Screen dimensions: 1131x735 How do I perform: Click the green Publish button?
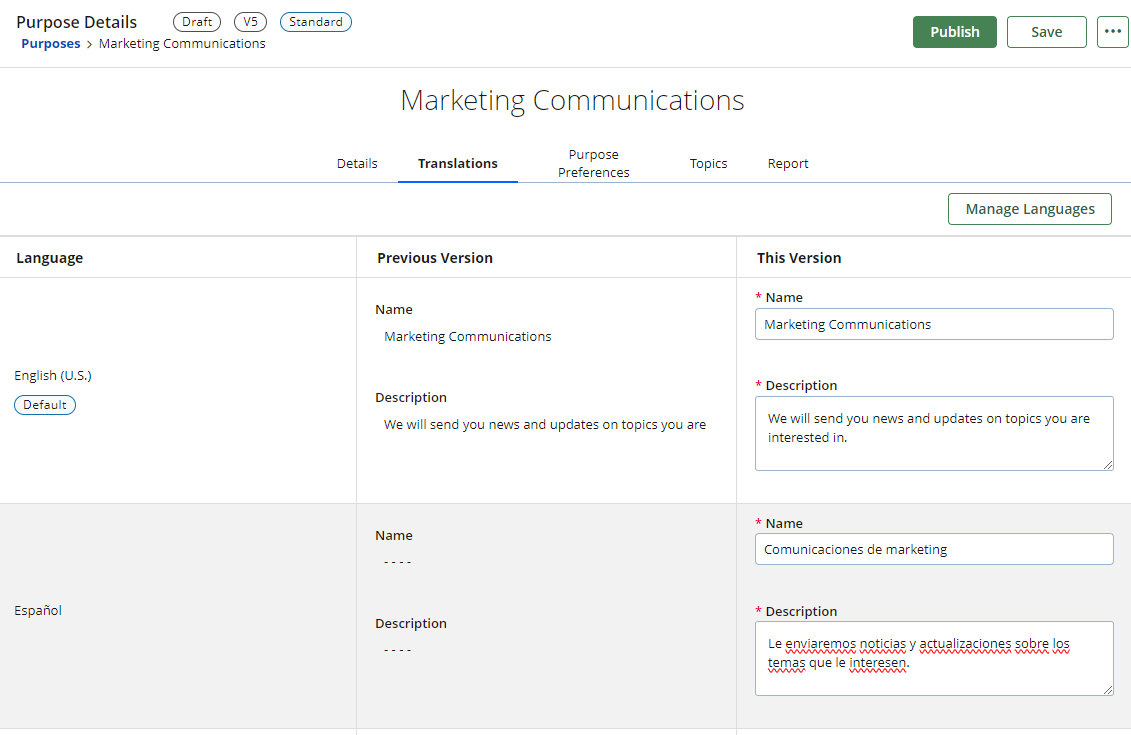tap(954, 32)
